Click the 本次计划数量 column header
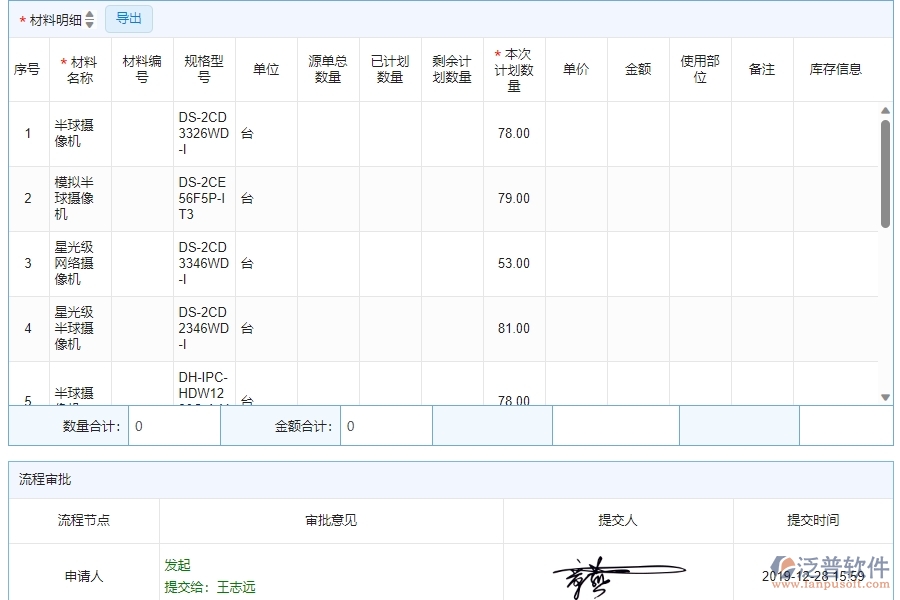900x600 pixels. coord(514,70)
